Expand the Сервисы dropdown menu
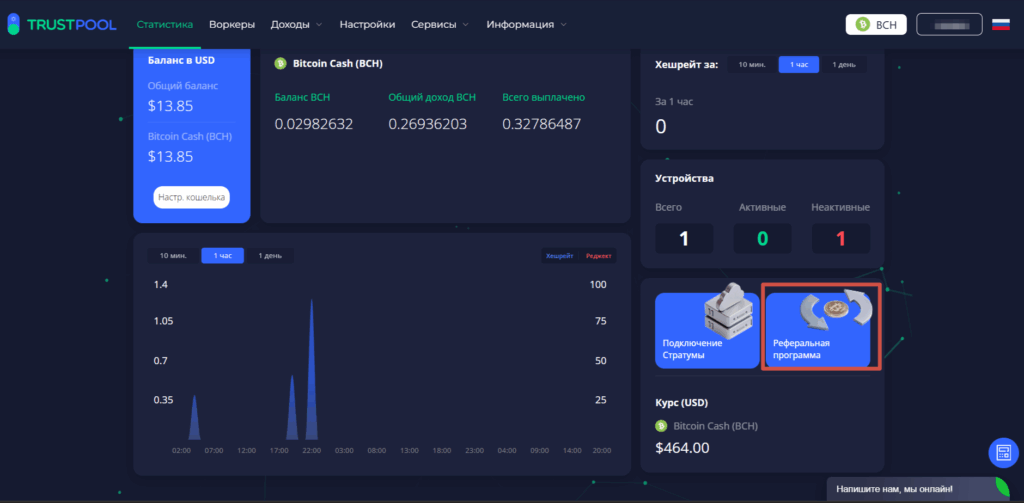Viewport: 1024px width, 503px height. click(x=440, y=24)
